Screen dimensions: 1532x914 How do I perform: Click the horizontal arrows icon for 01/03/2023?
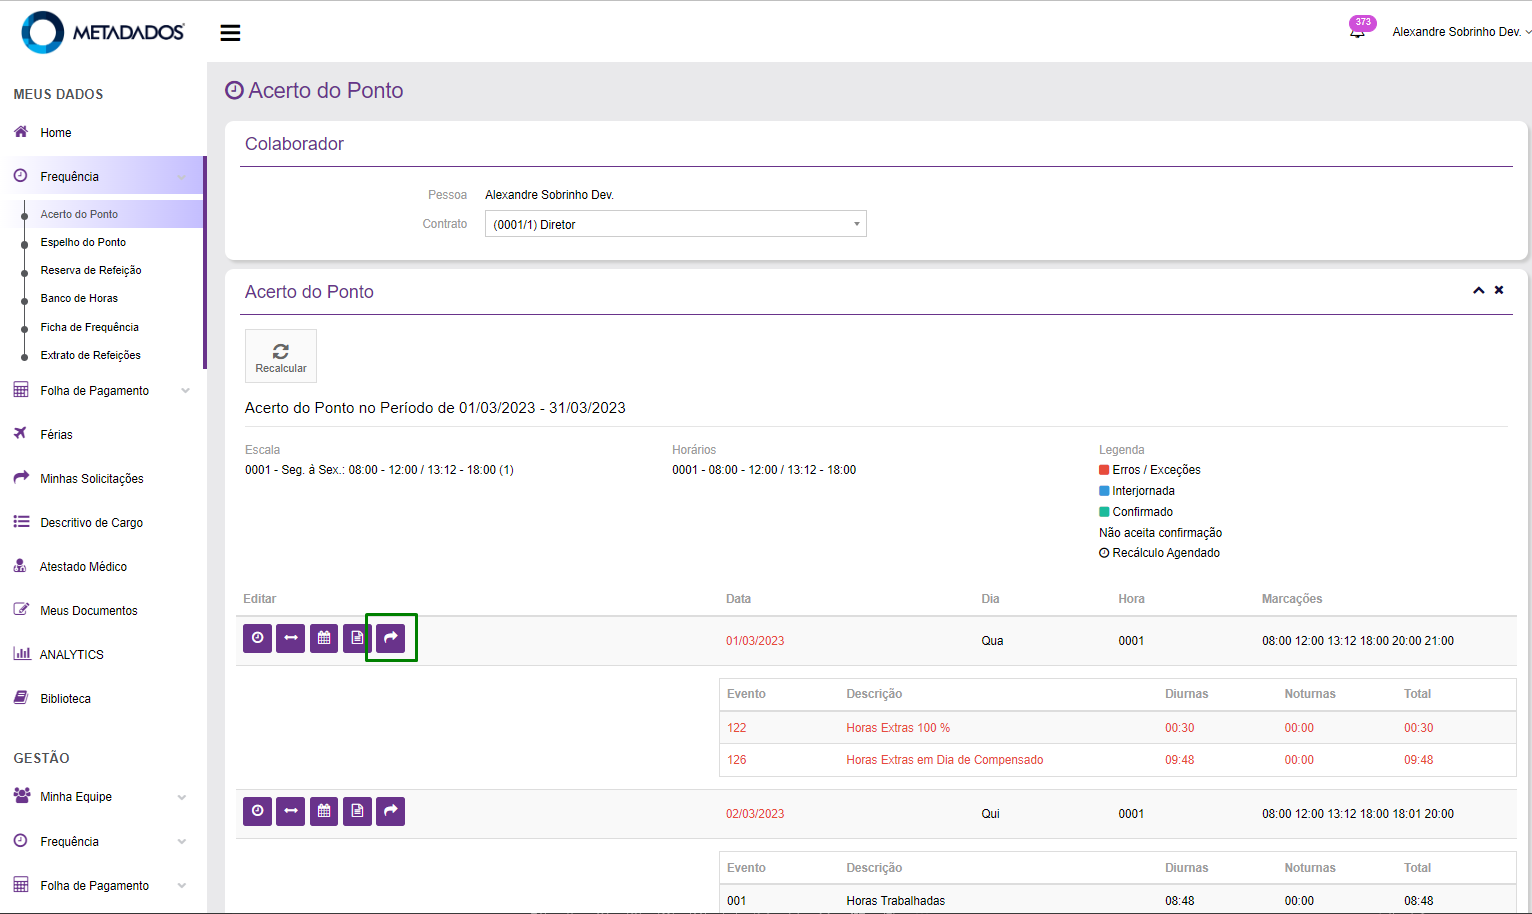click(291, 638)
